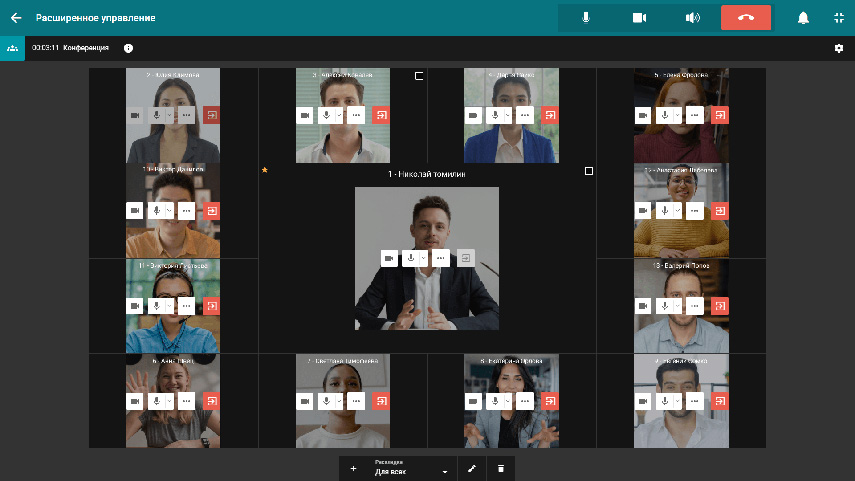Remove participant 8 from conference

click(550, 401)
